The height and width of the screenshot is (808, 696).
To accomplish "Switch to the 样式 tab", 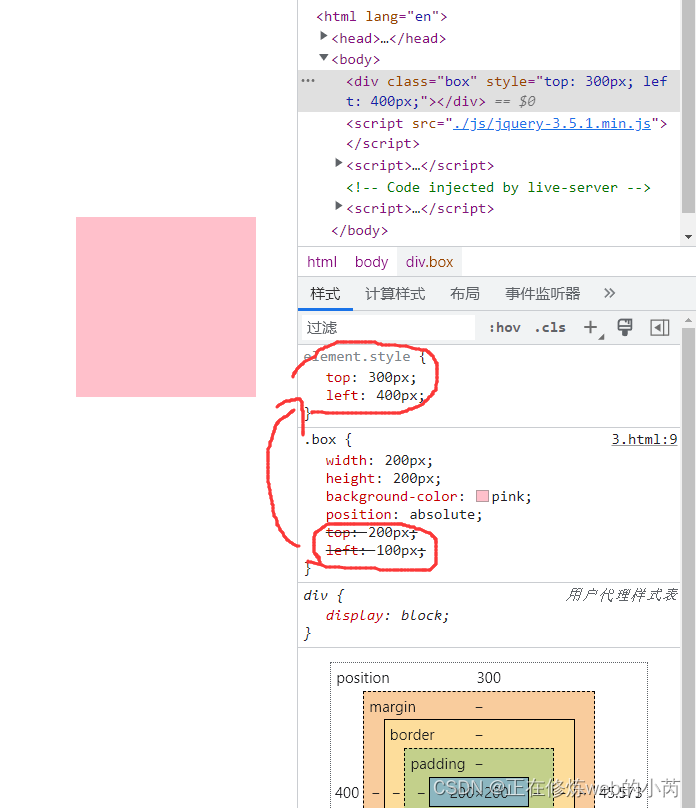I will 325,294.
